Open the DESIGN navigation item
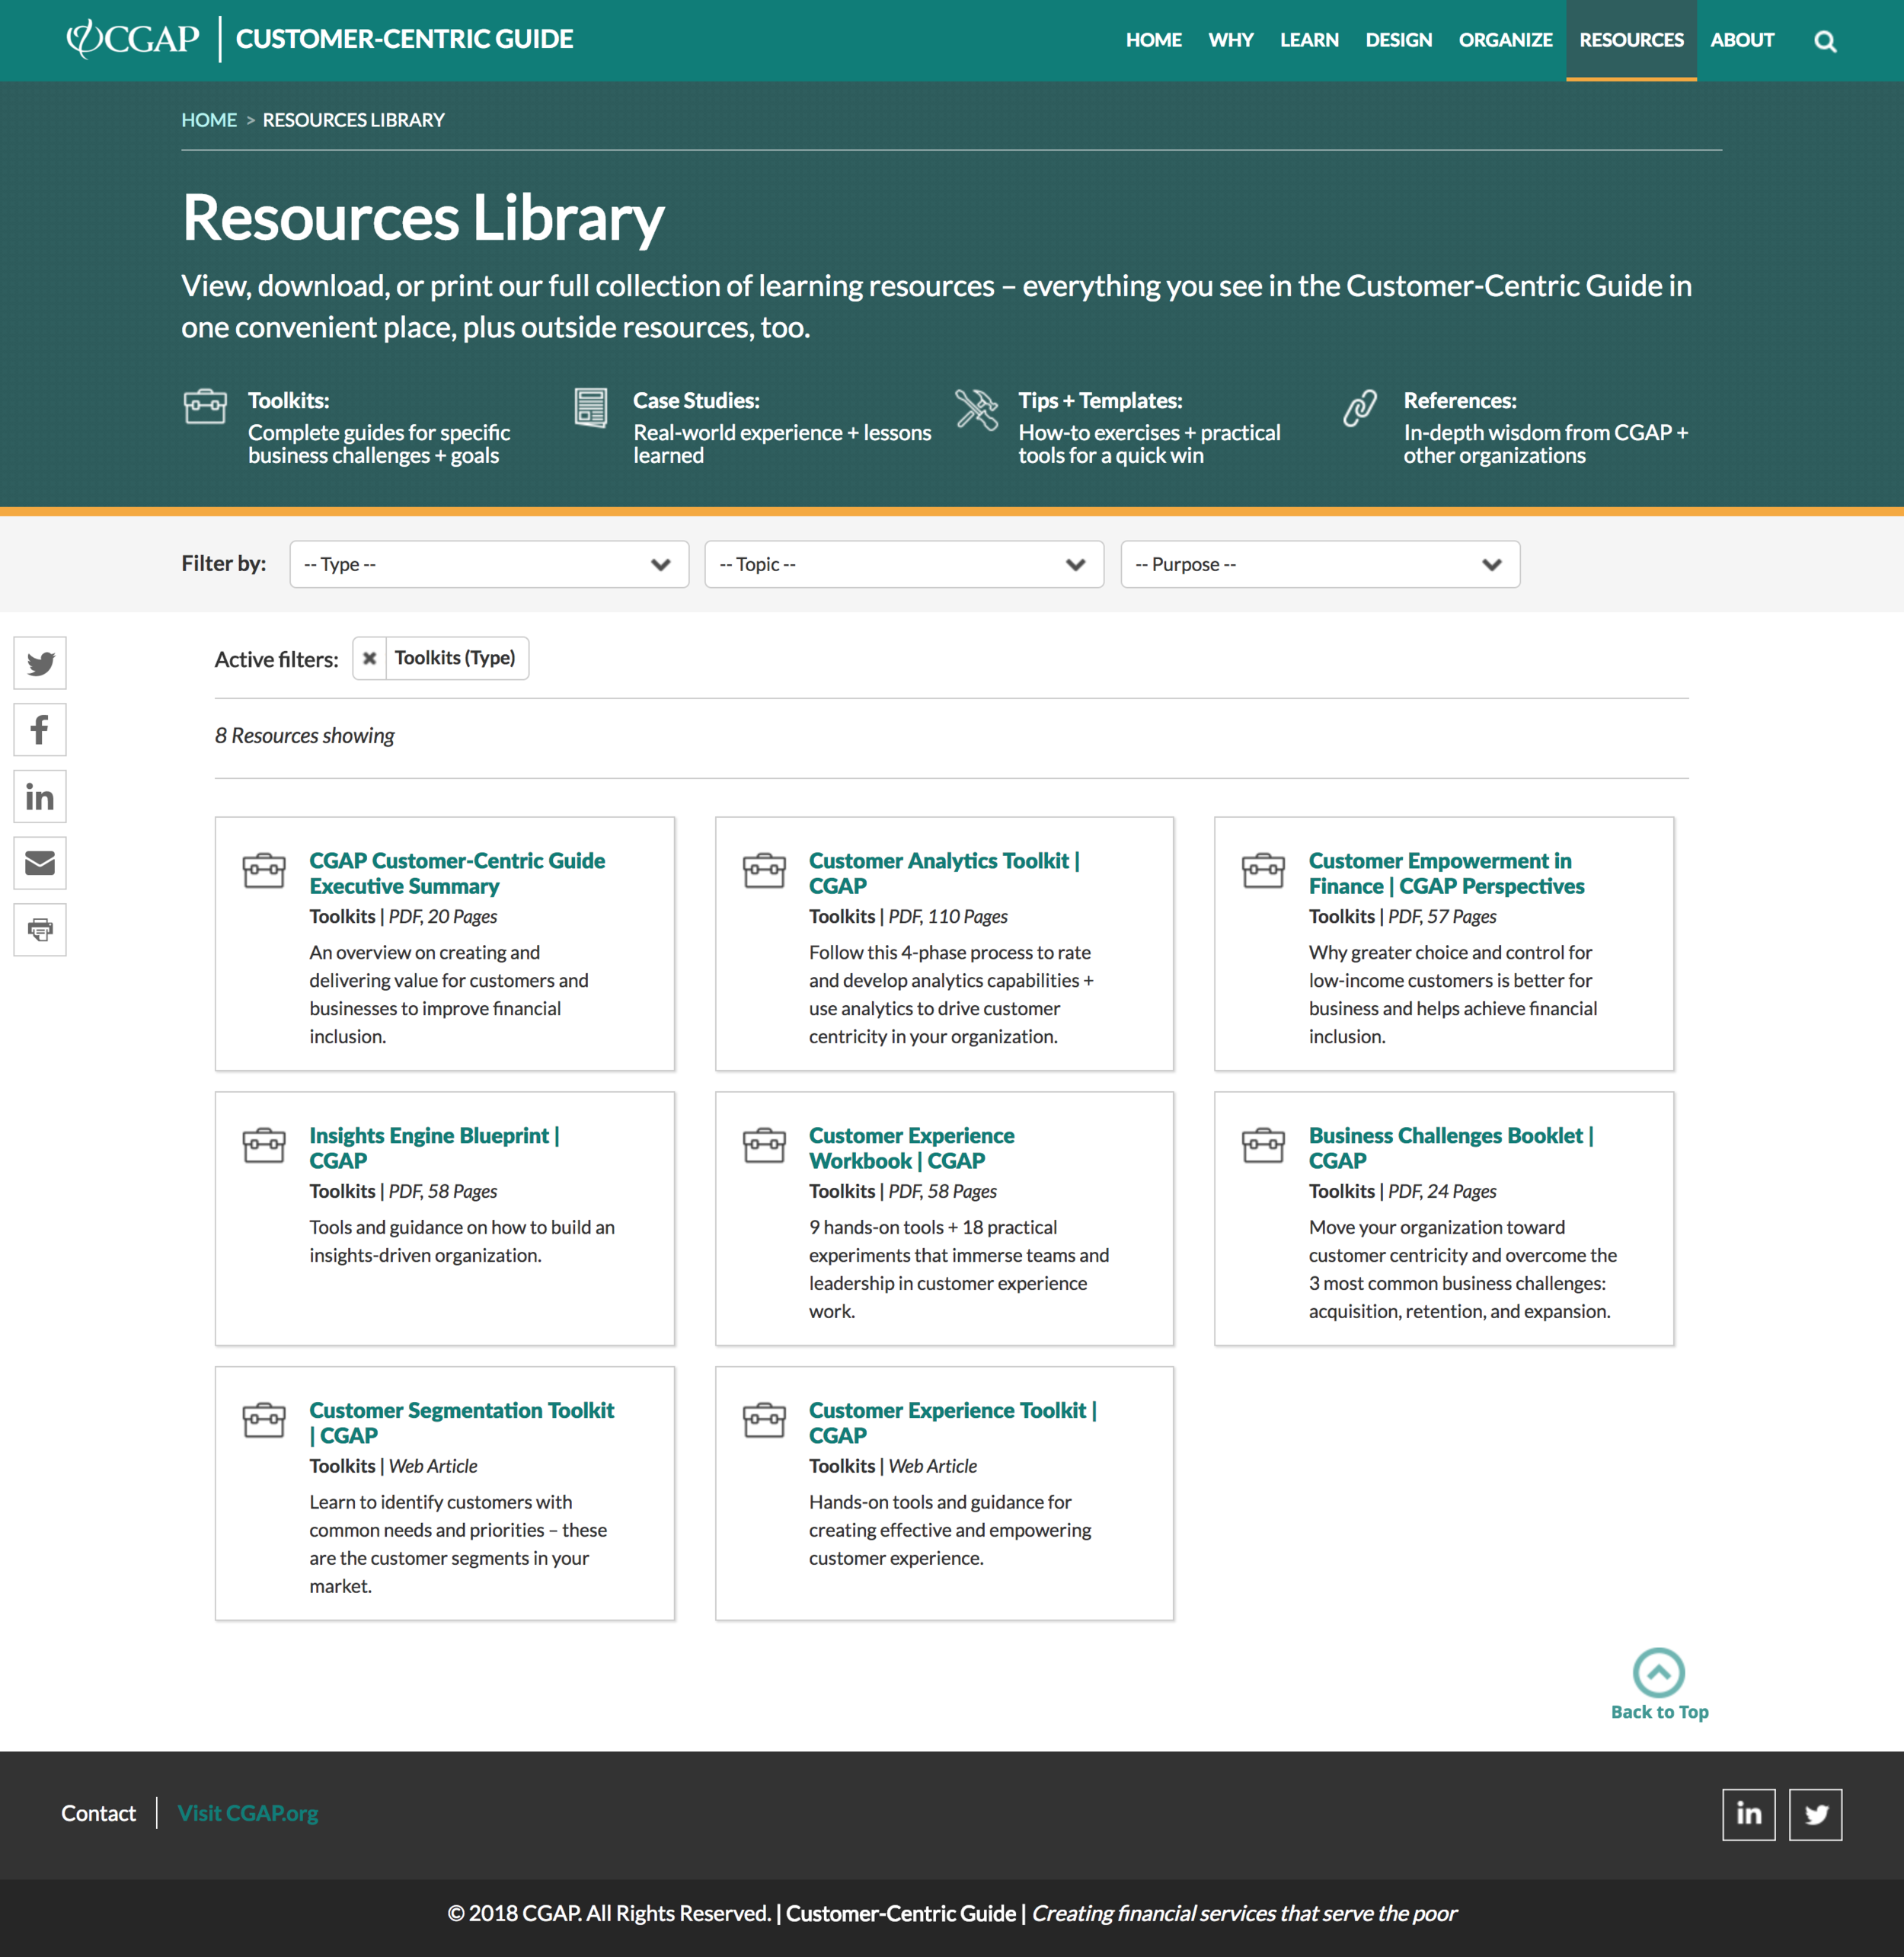Image resolution: width=1904 pixels, height=1957 pixels. pos(1398,40)
